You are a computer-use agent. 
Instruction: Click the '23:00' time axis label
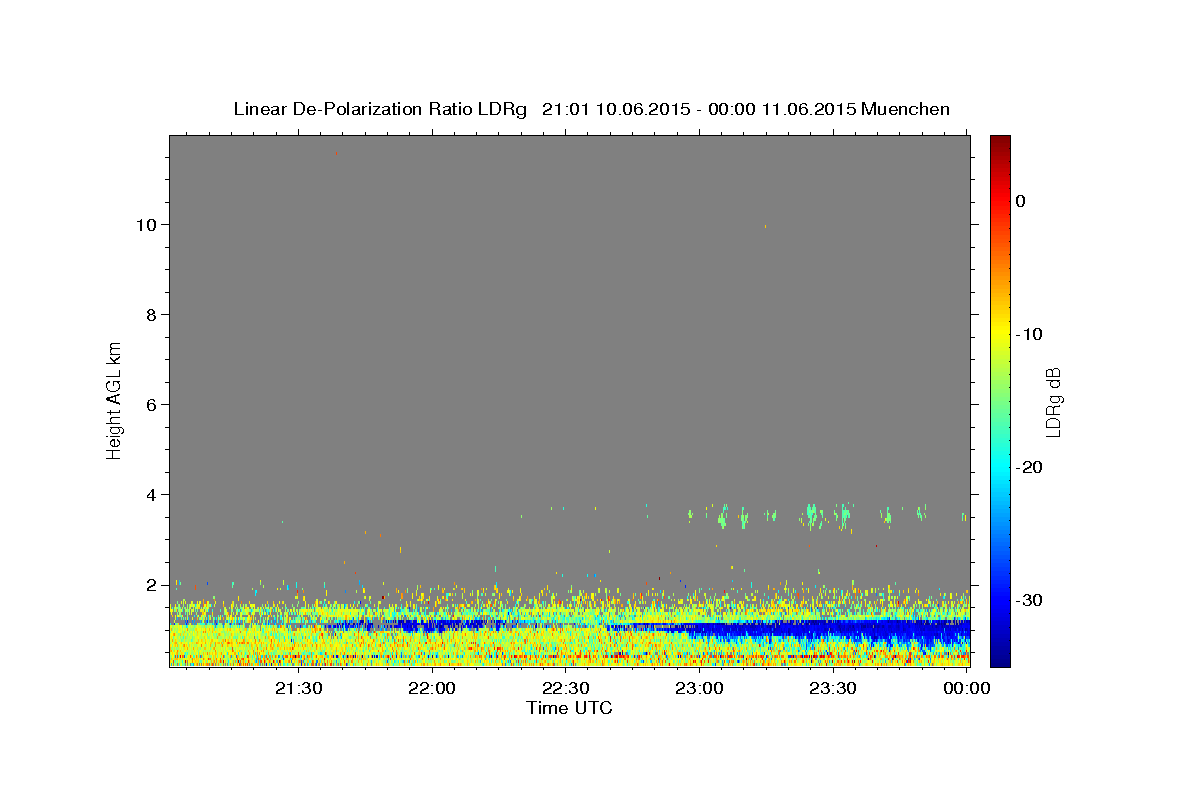click(699, 688)
